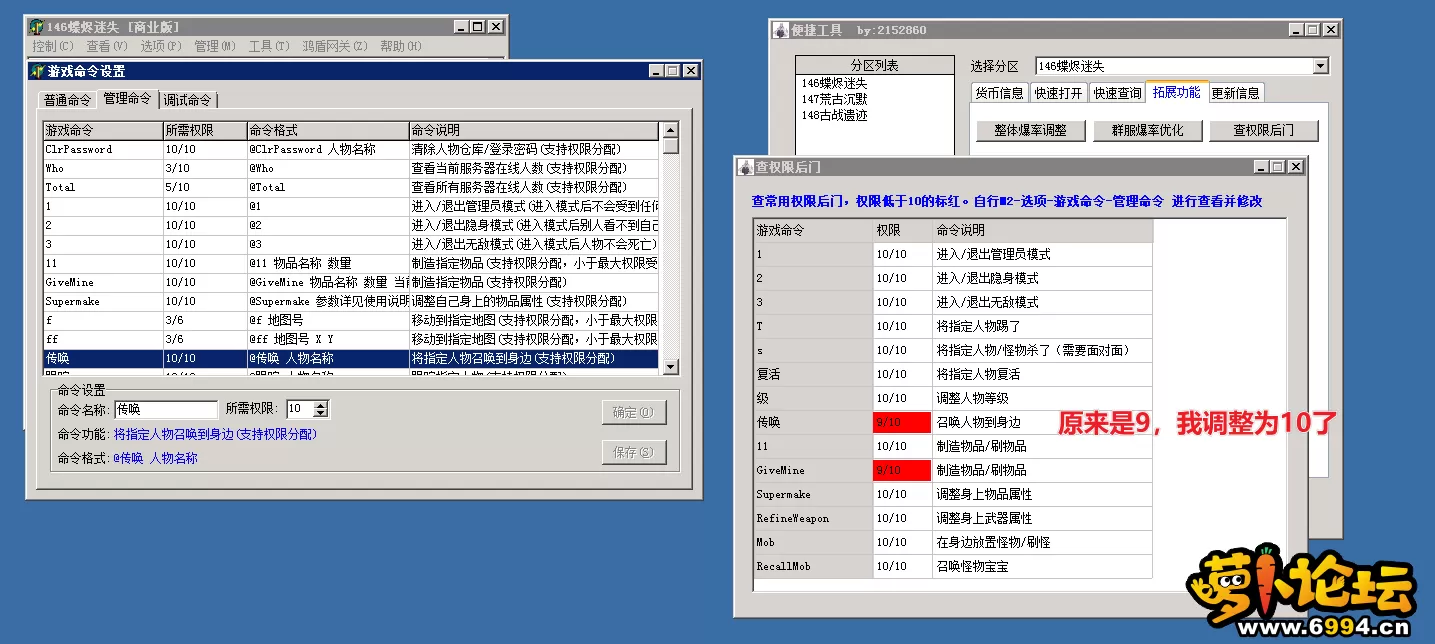
Task: Decrease 所需权限 with the spinner down arrow
Action: [321, 413]
